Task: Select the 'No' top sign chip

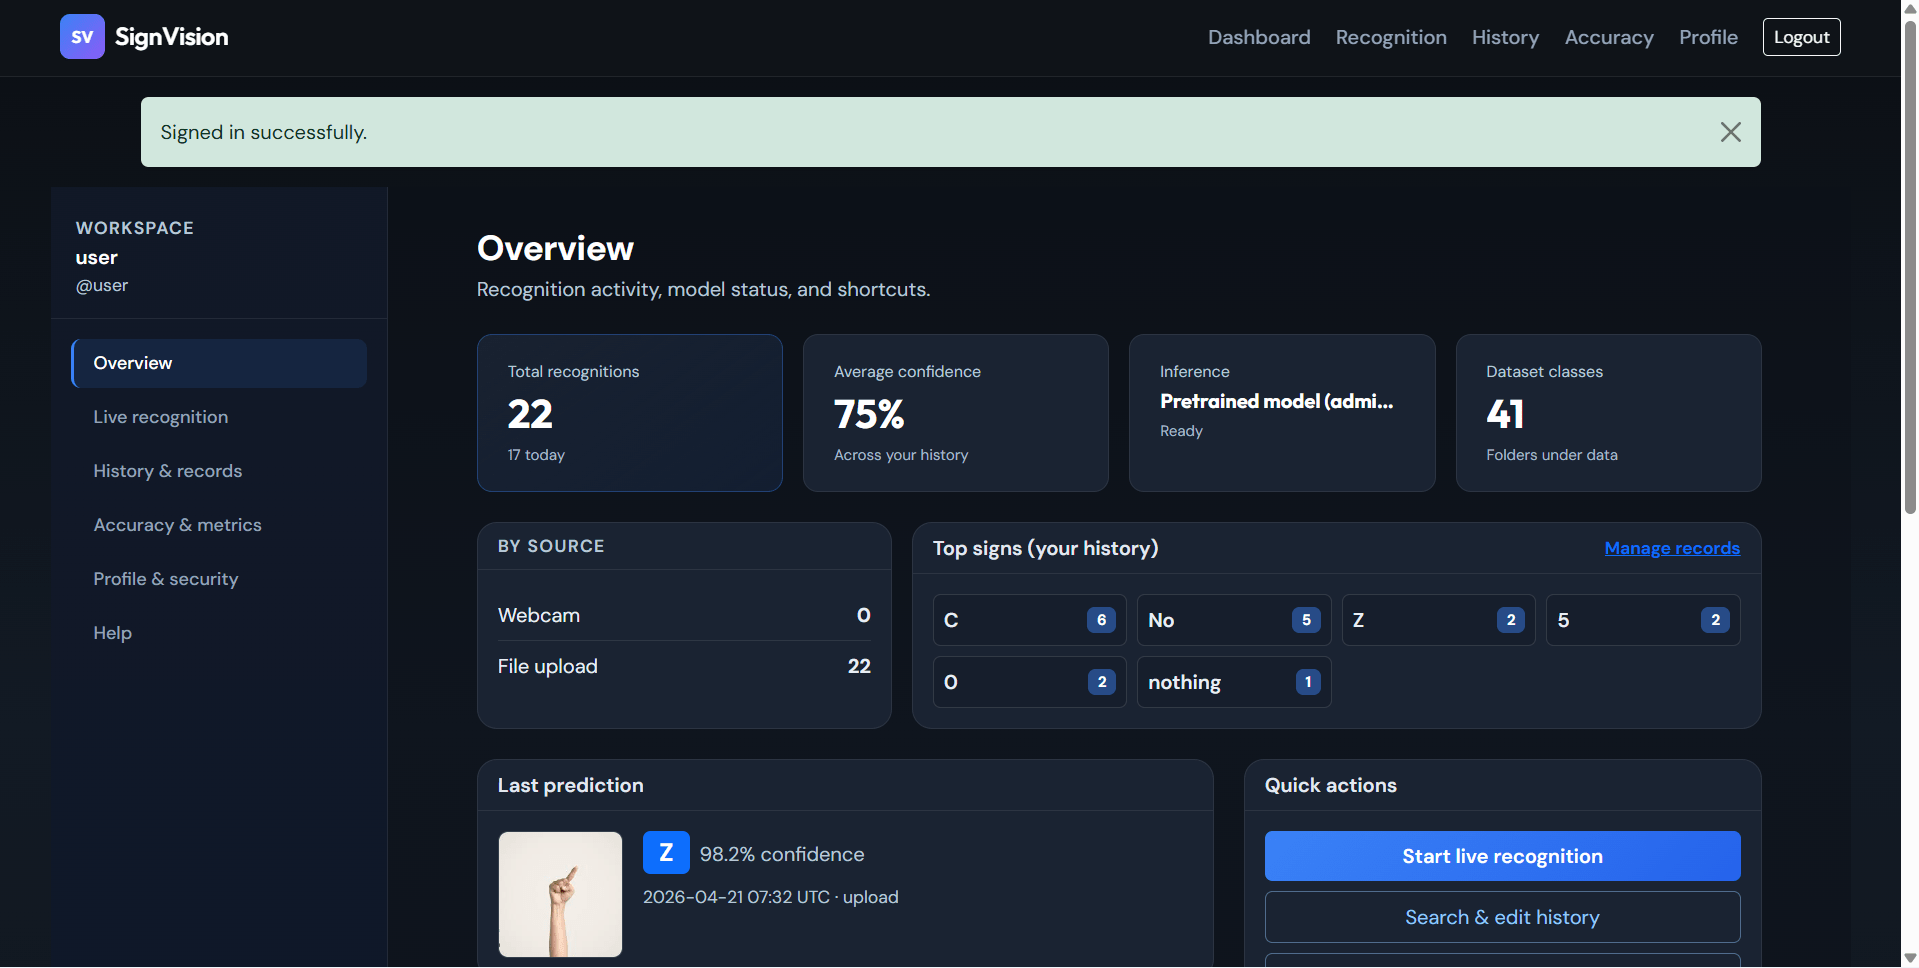Action: [1234, 620]
